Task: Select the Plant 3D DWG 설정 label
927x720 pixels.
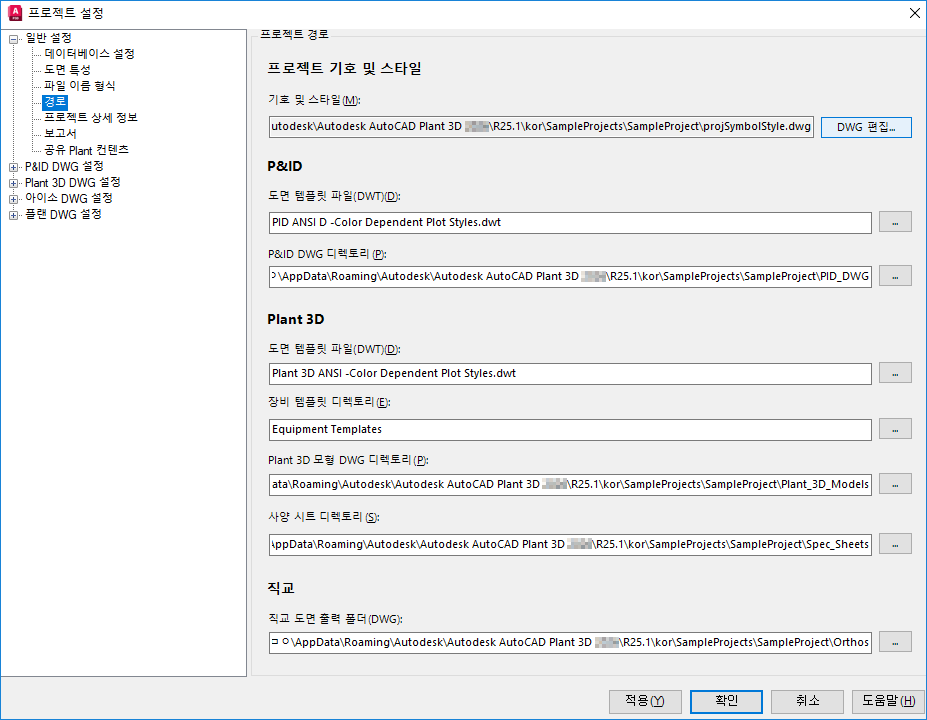Action: point(73,183)
